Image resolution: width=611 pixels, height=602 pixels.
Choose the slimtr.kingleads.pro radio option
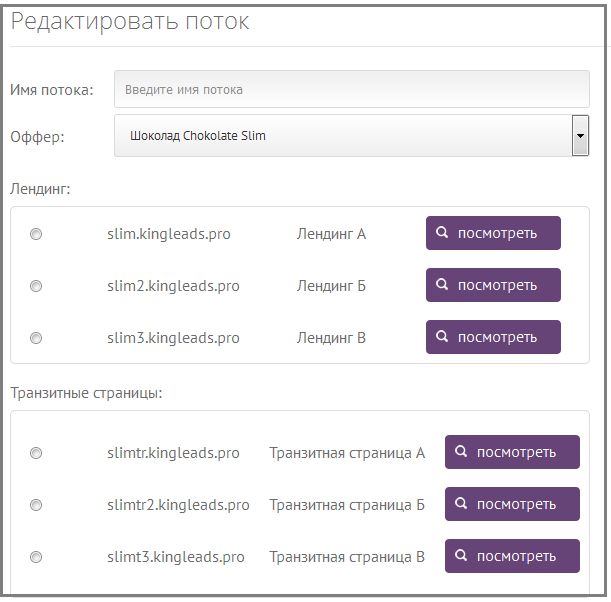[36, 453]
